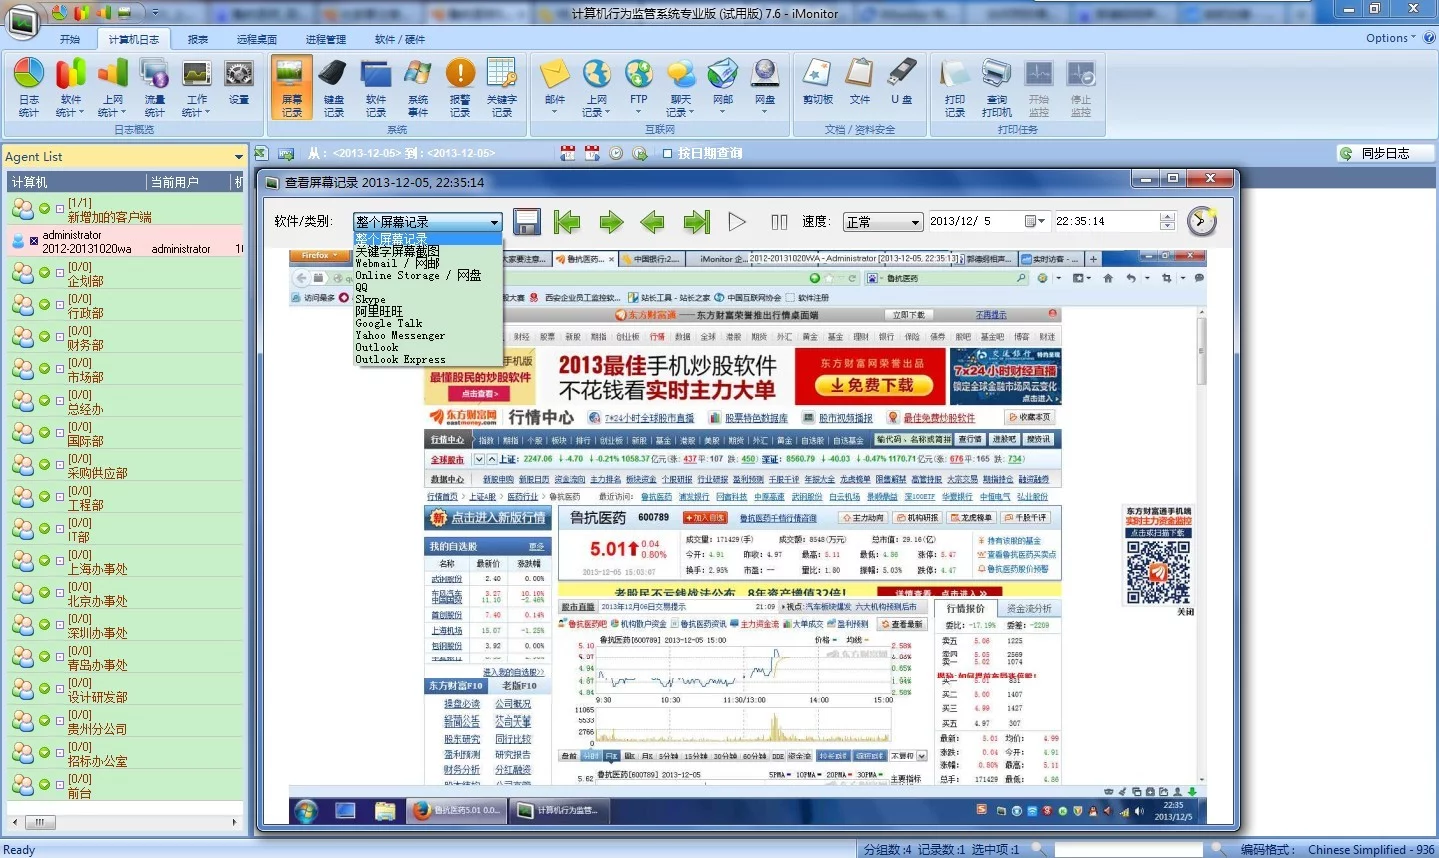1439x858 pixels.
Task: Open 键盘记录 keyboard log
Action: pyautogui.click(x=333, y=87)
